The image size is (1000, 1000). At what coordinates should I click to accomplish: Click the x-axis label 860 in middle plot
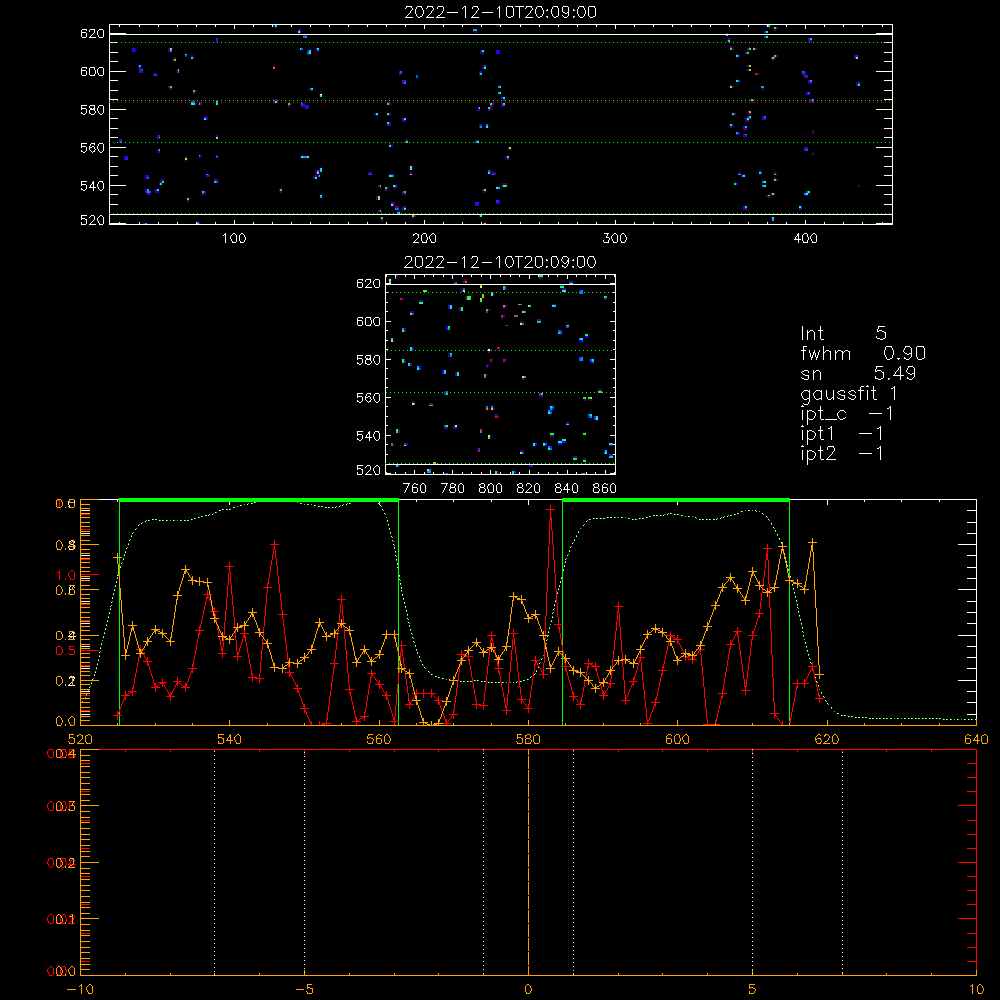[x=605, y=489]
